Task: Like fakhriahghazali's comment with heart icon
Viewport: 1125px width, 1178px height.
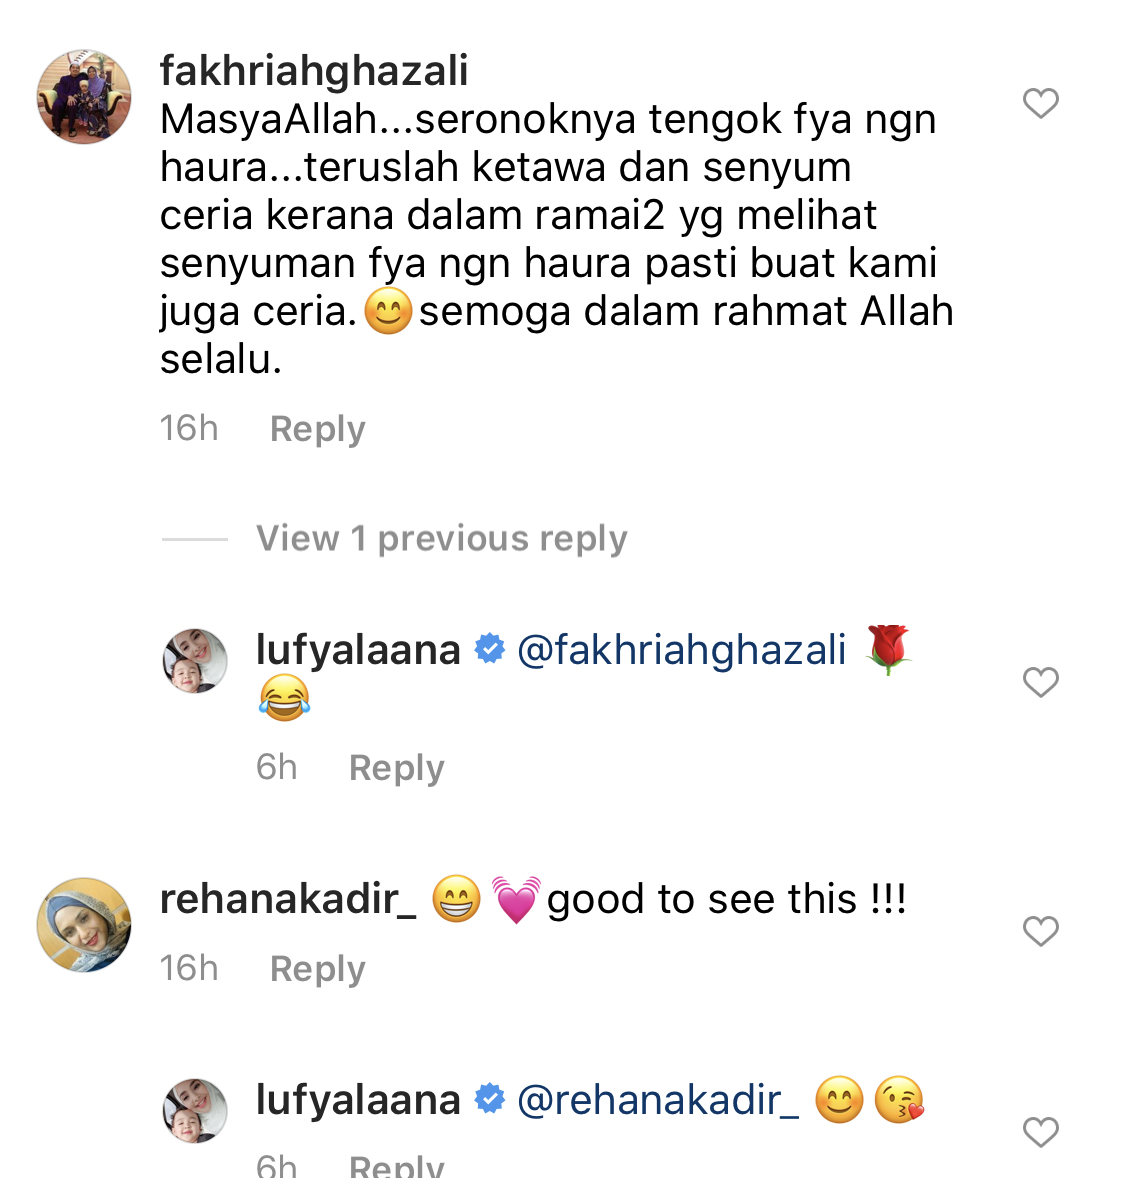Action: (x=1041, y=103)
